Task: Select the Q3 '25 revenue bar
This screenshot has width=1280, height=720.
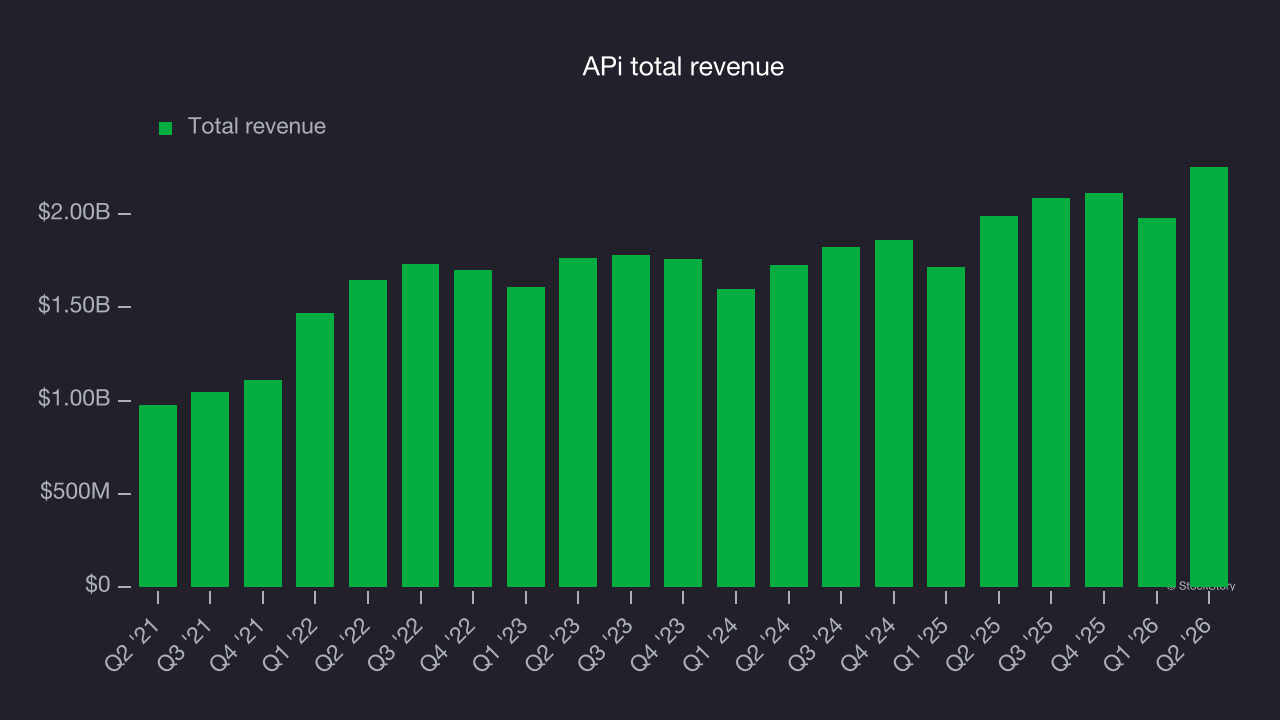Action: (x=1051, y=393)
